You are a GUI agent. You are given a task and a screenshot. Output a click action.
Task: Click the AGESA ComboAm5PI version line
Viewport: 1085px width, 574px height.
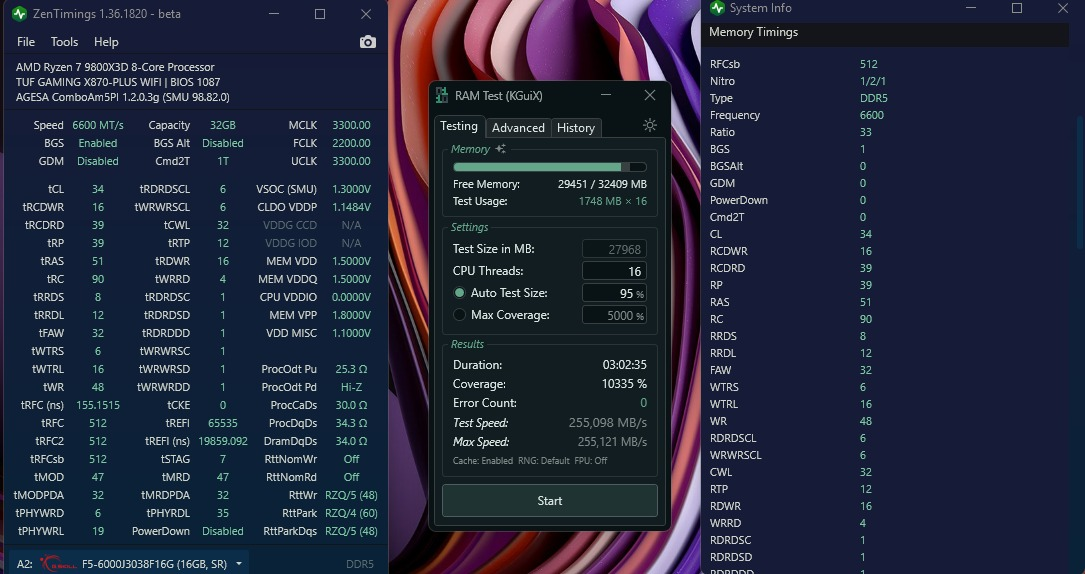tap(122, 98)
